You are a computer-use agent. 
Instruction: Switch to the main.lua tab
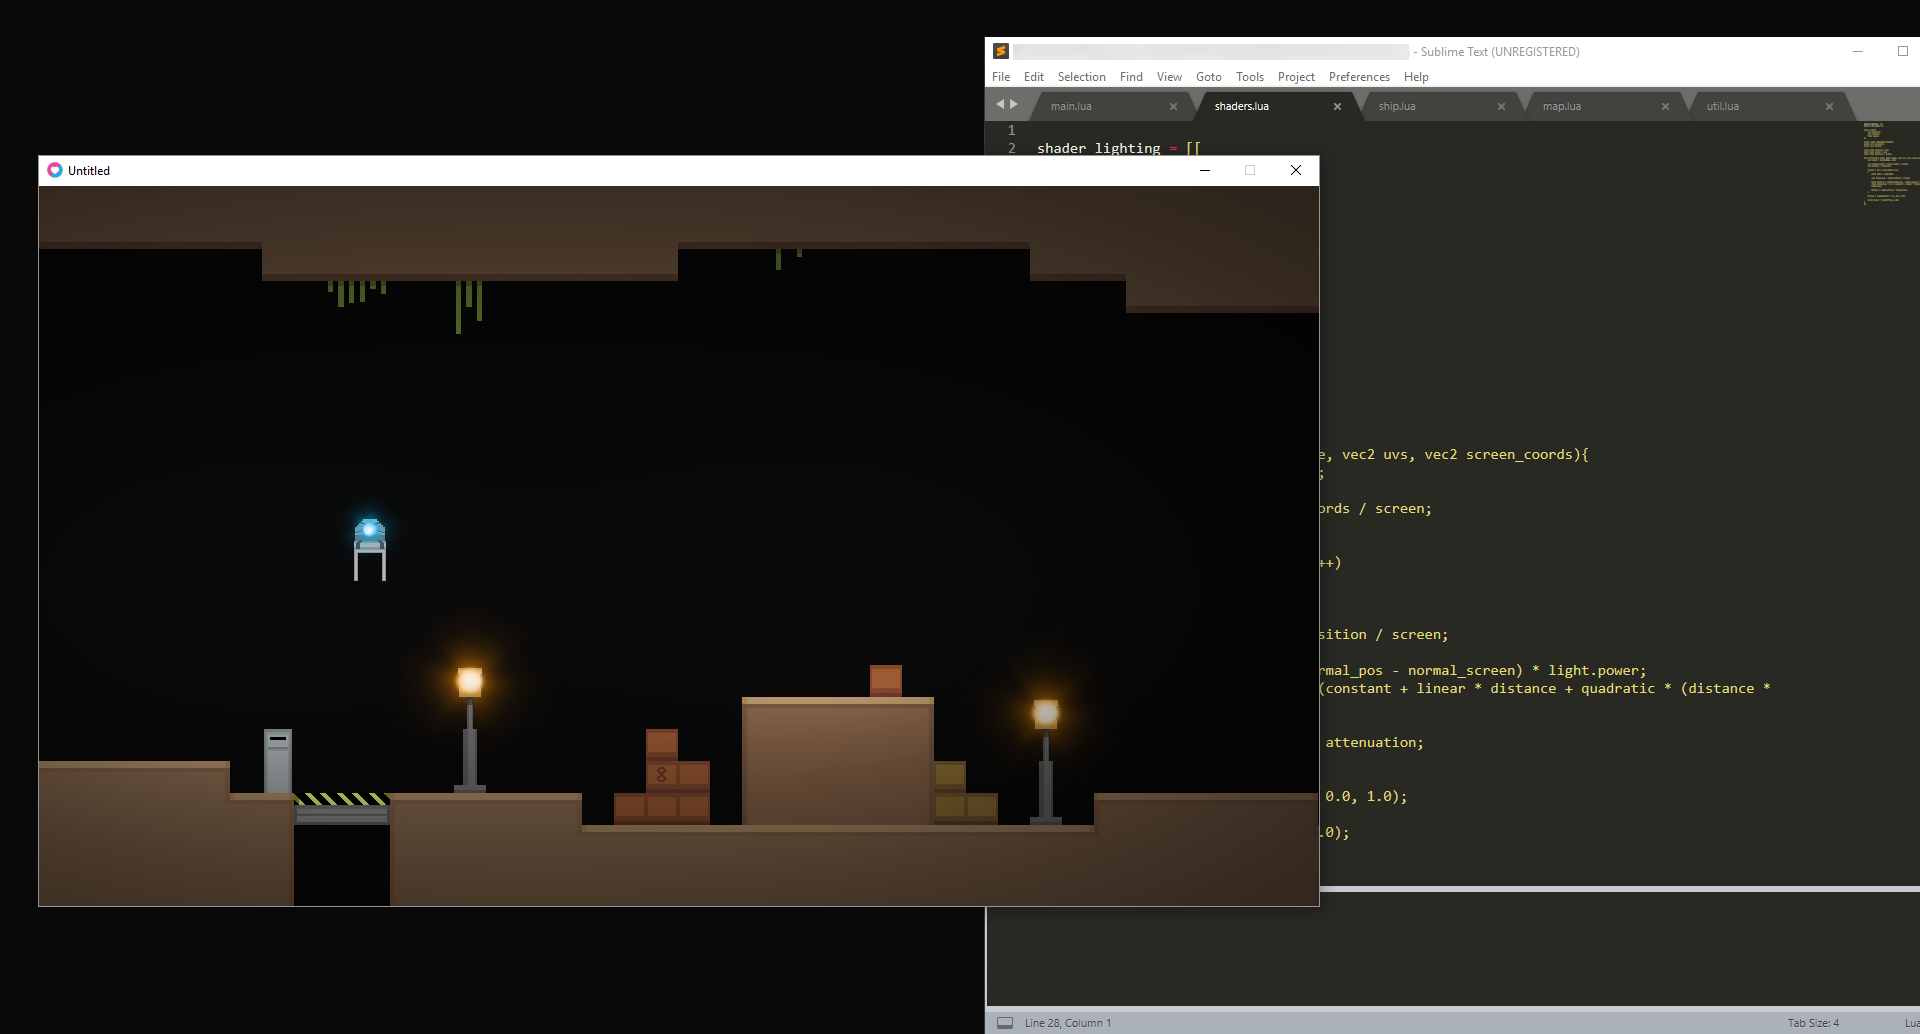click(1071, 107)
